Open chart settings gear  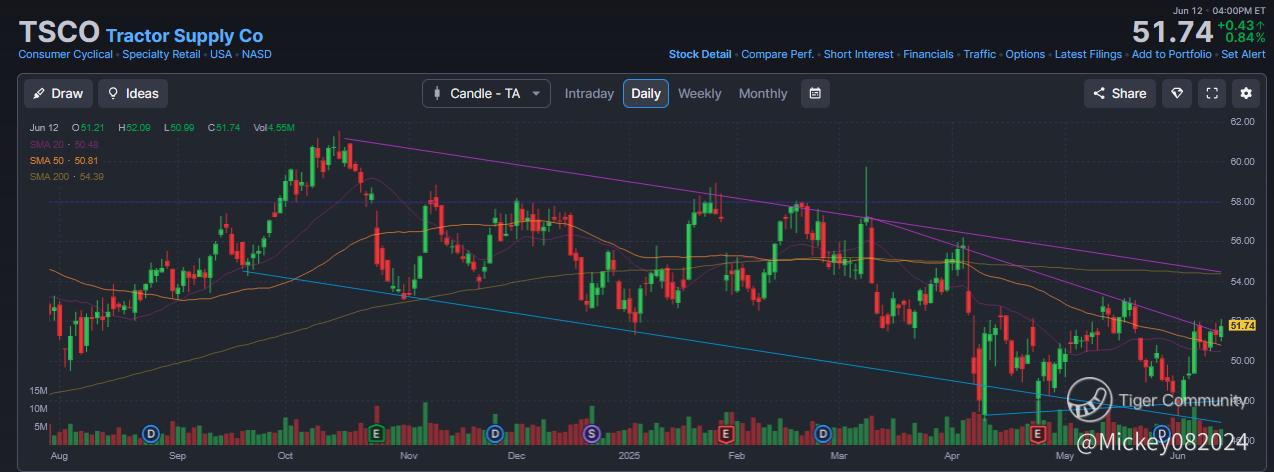(1246, 93)
